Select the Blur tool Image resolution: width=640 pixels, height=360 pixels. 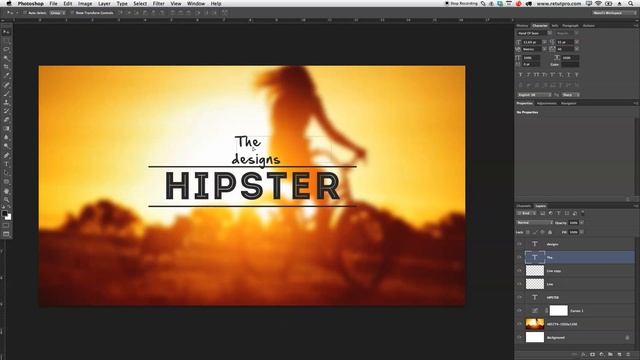[x=6, y=138]
